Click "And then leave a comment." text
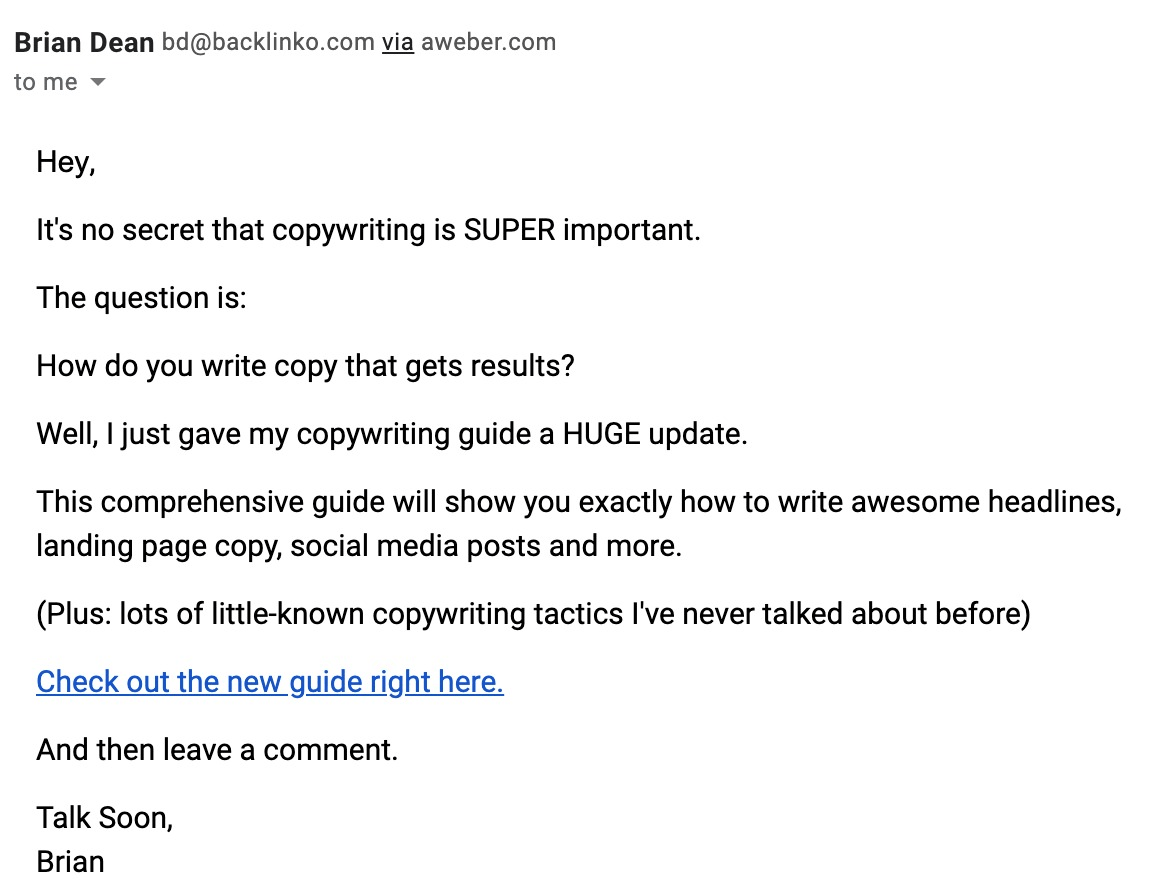Viewport: 1150px width, 894px height. 217,750
